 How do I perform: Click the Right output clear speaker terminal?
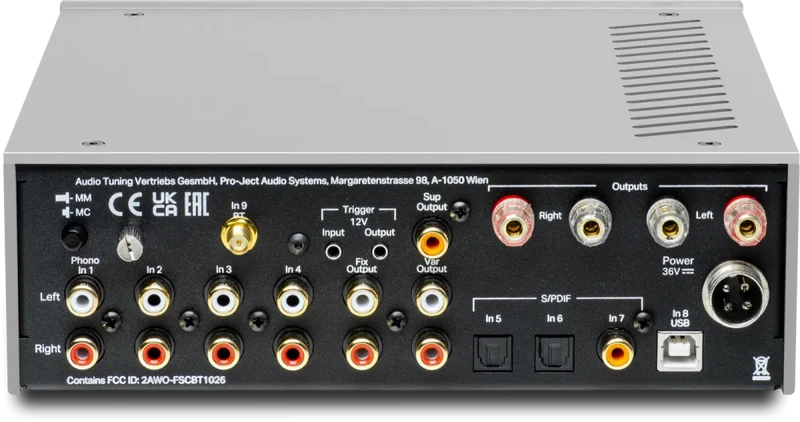click(x=590, y=222)
